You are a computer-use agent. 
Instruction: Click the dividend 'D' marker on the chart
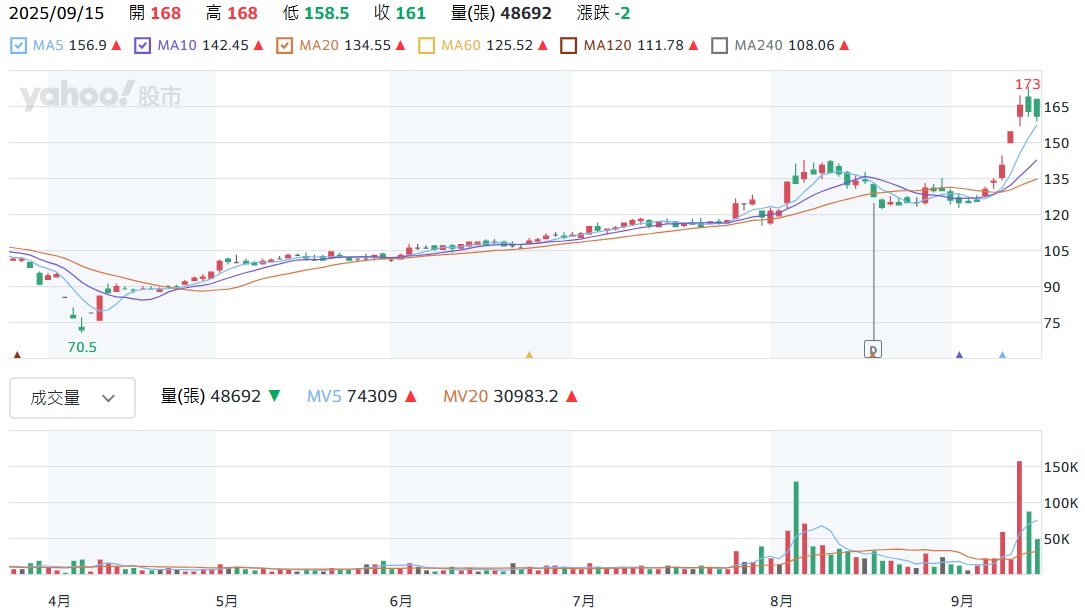(873, 349)
